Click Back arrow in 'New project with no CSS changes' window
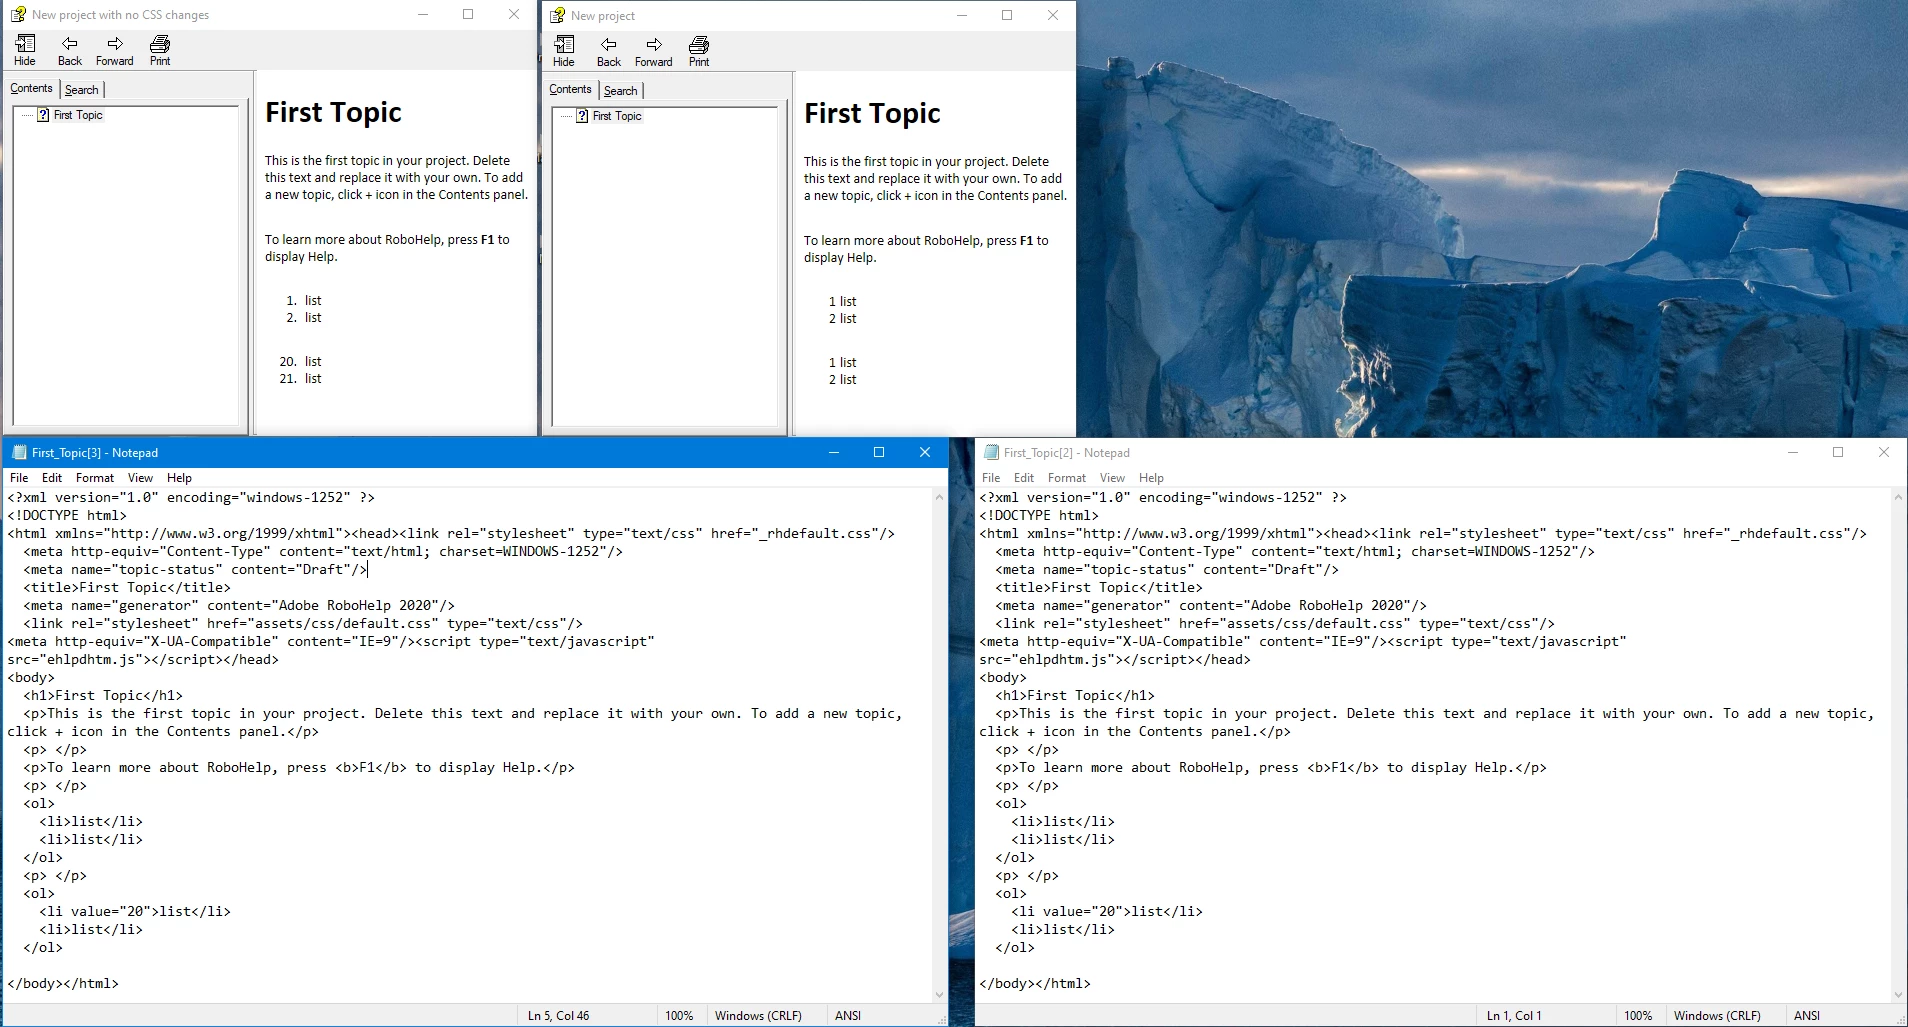The height and width of the screenshot is (1027, 1908). 70,44
